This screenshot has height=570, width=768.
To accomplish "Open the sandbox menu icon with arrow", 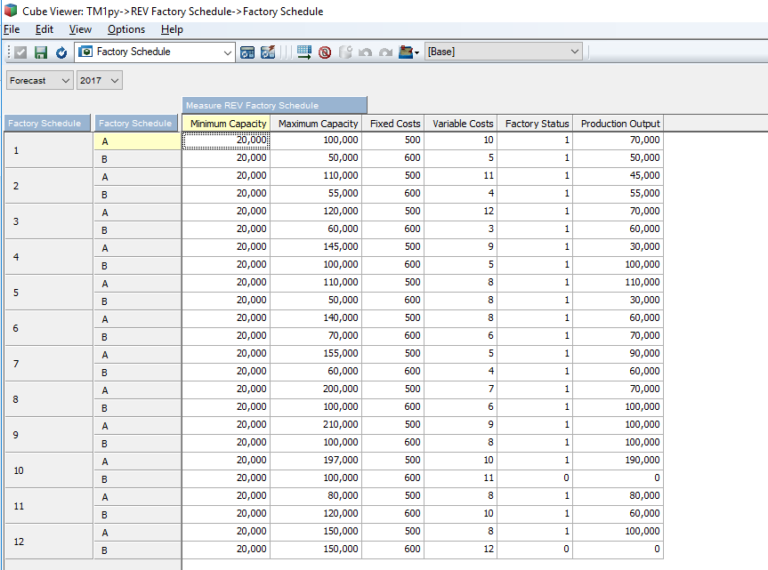I will coord(408,52).
